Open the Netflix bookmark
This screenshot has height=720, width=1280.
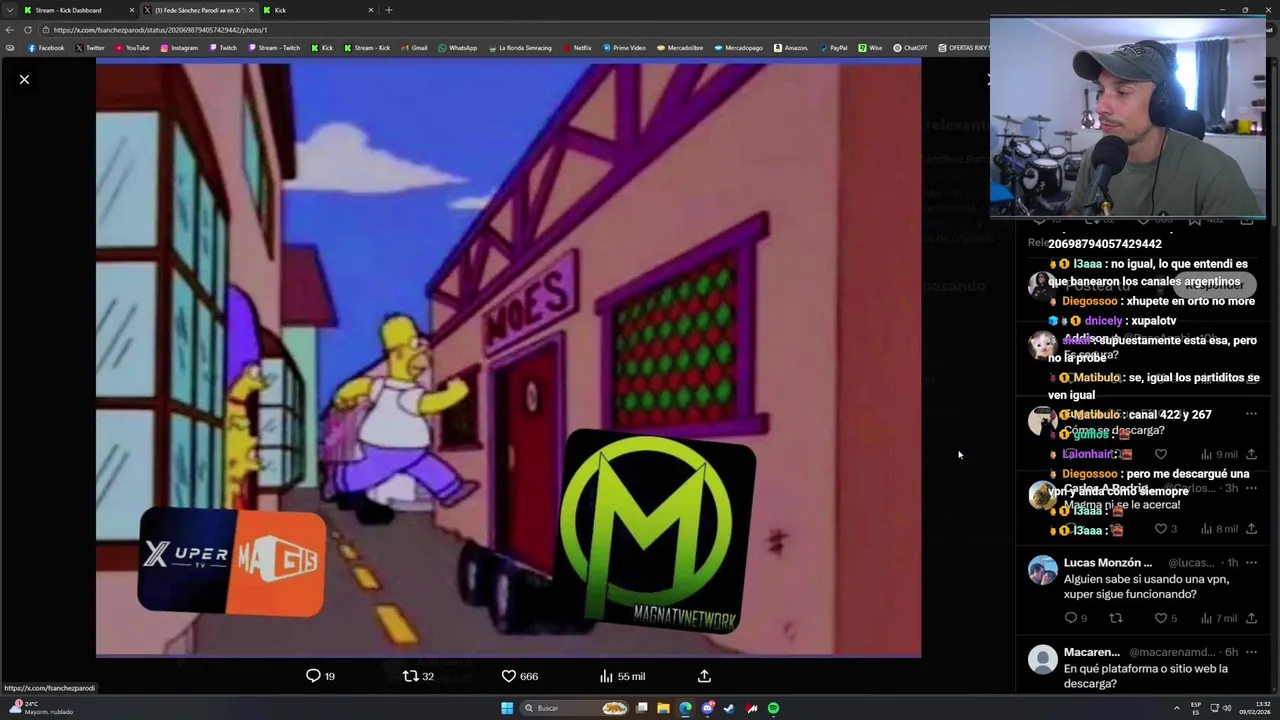click(x=577, y=48)
